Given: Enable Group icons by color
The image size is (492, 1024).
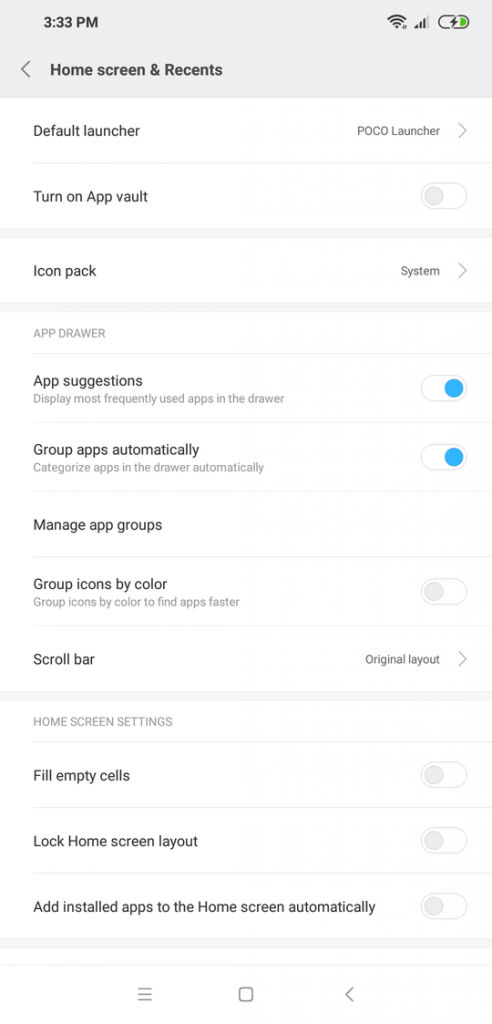Looking at the screenshot, I should (444, 592).
